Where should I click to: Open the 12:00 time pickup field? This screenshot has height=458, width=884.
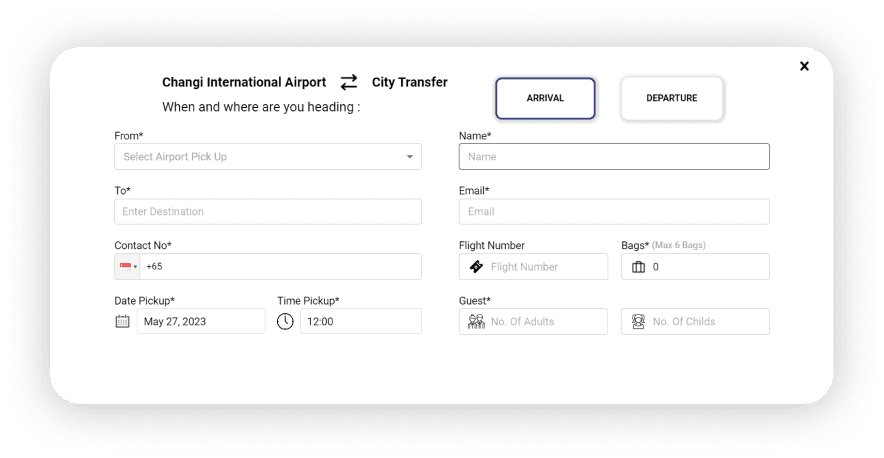click(x=361, y=322)
